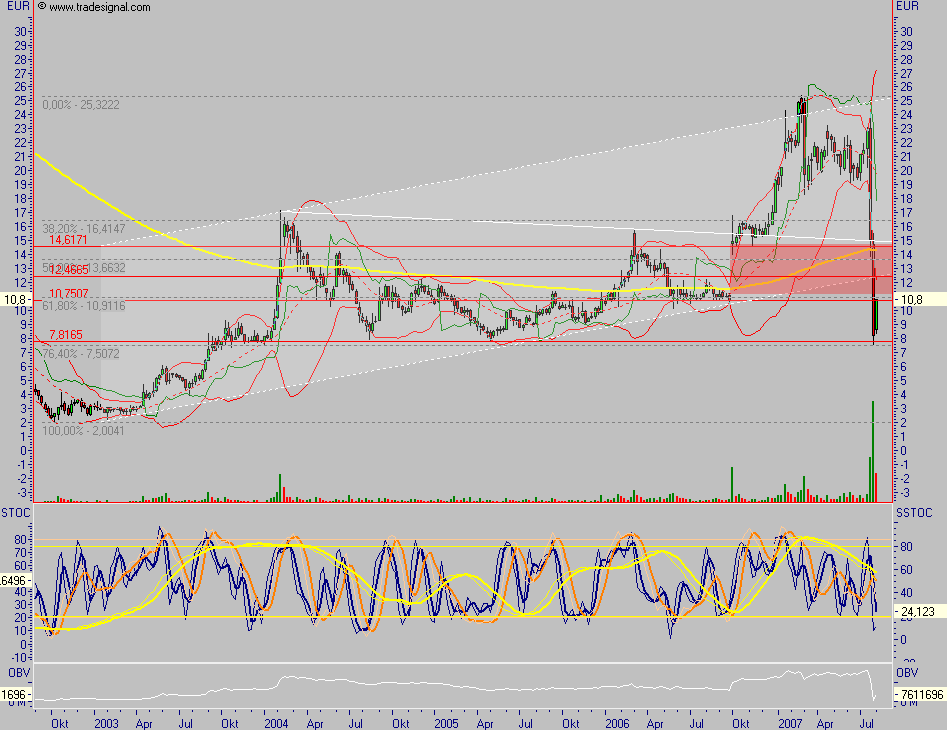Select the 100,00% - 2,0041 Fibonacci label
This screenshot has height=730, width=947.
[85, 432]
